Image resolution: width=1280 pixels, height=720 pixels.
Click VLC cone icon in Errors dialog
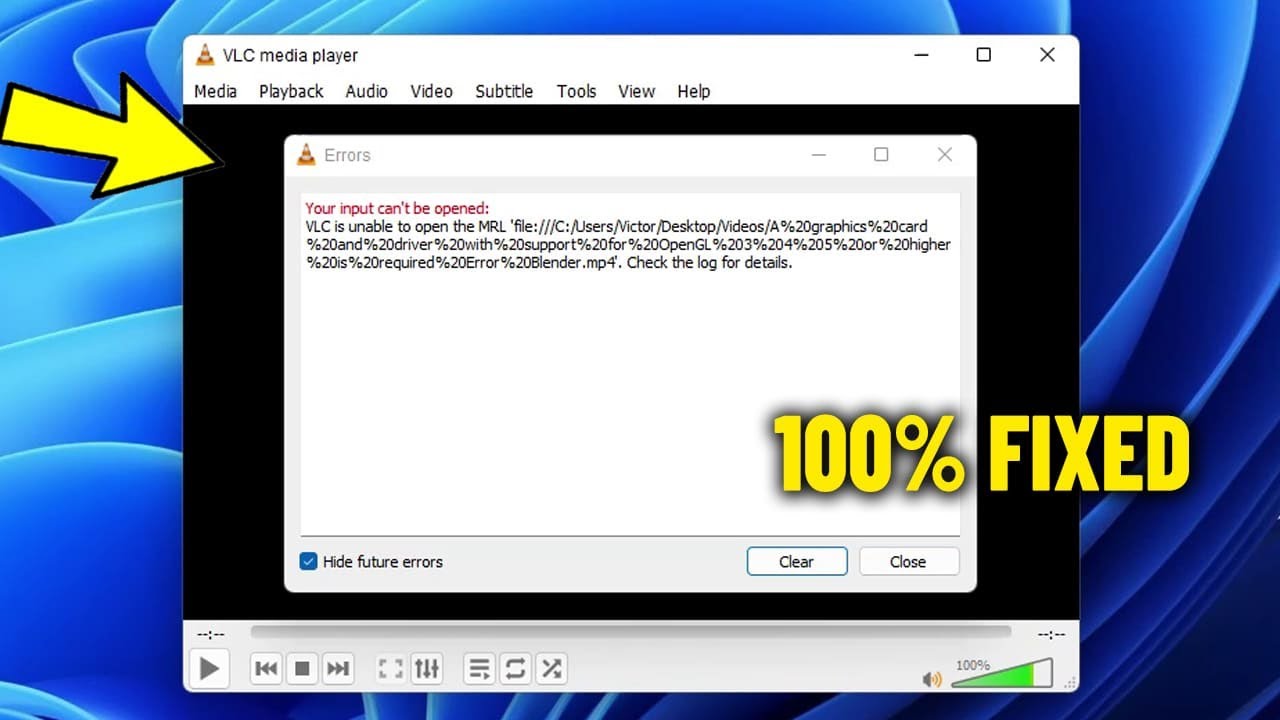[307, 155]
